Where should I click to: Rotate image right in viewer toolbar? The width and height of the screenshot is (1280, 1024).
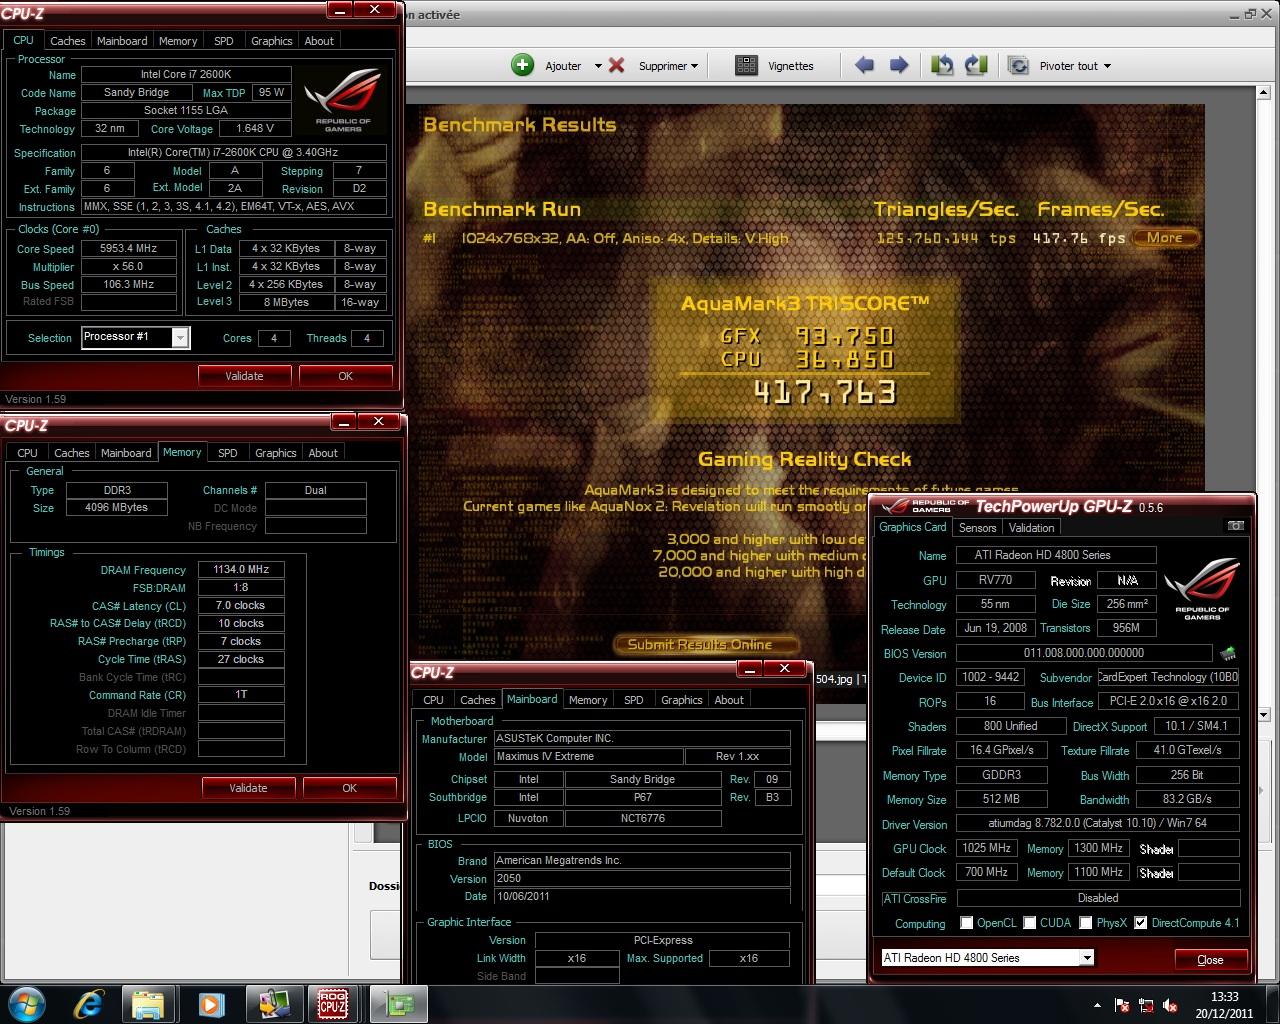coord(976,65)
